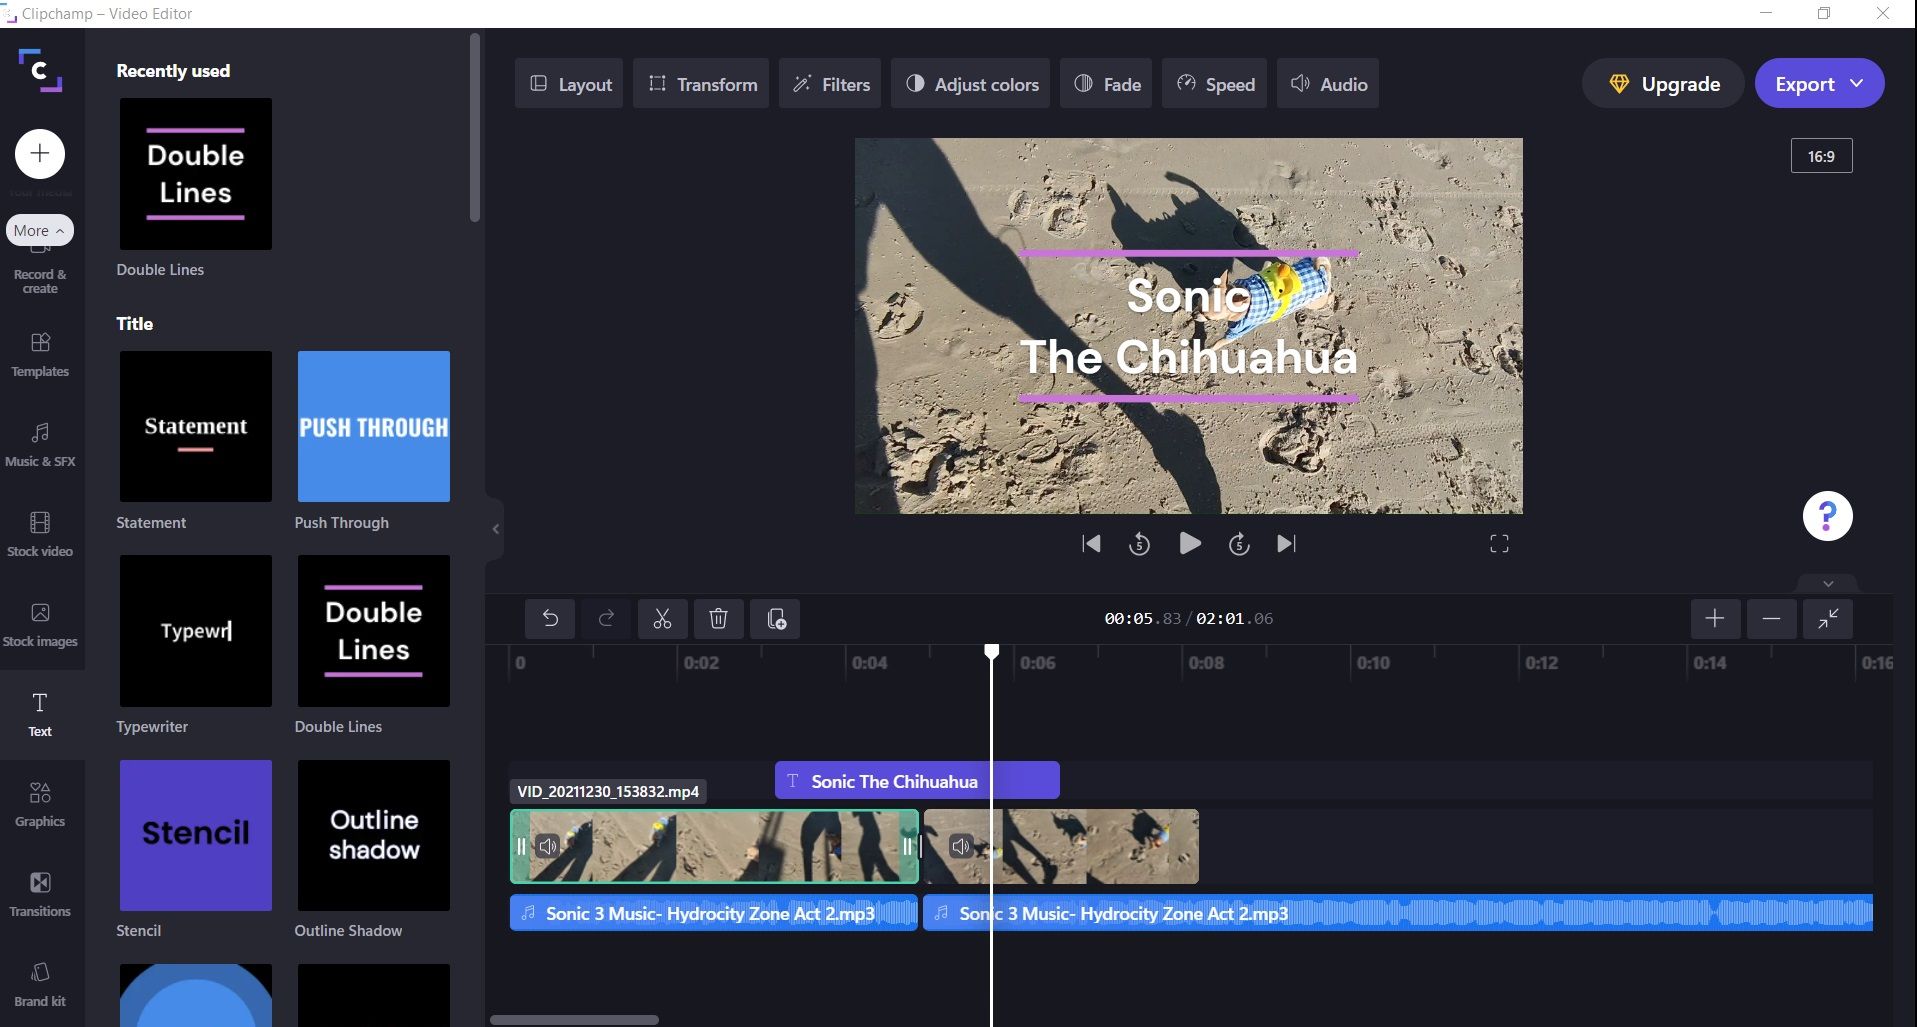Mute audio on the VID_20211230 clip
This screenshot has width=1917, height=1027.
coord(547,846)
